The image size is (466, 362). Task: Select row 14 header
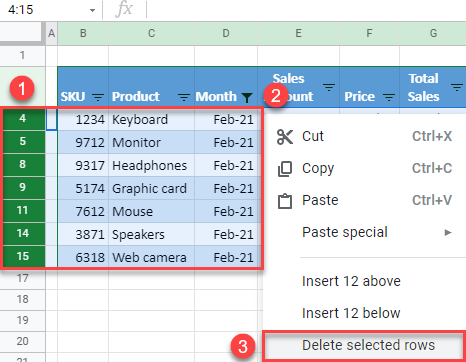(x=23, y=234)
